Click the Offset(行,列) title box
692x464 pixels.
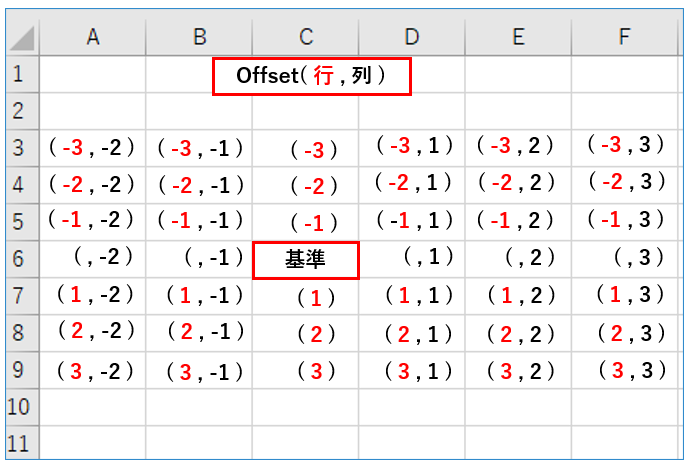[x=311, y=76]
